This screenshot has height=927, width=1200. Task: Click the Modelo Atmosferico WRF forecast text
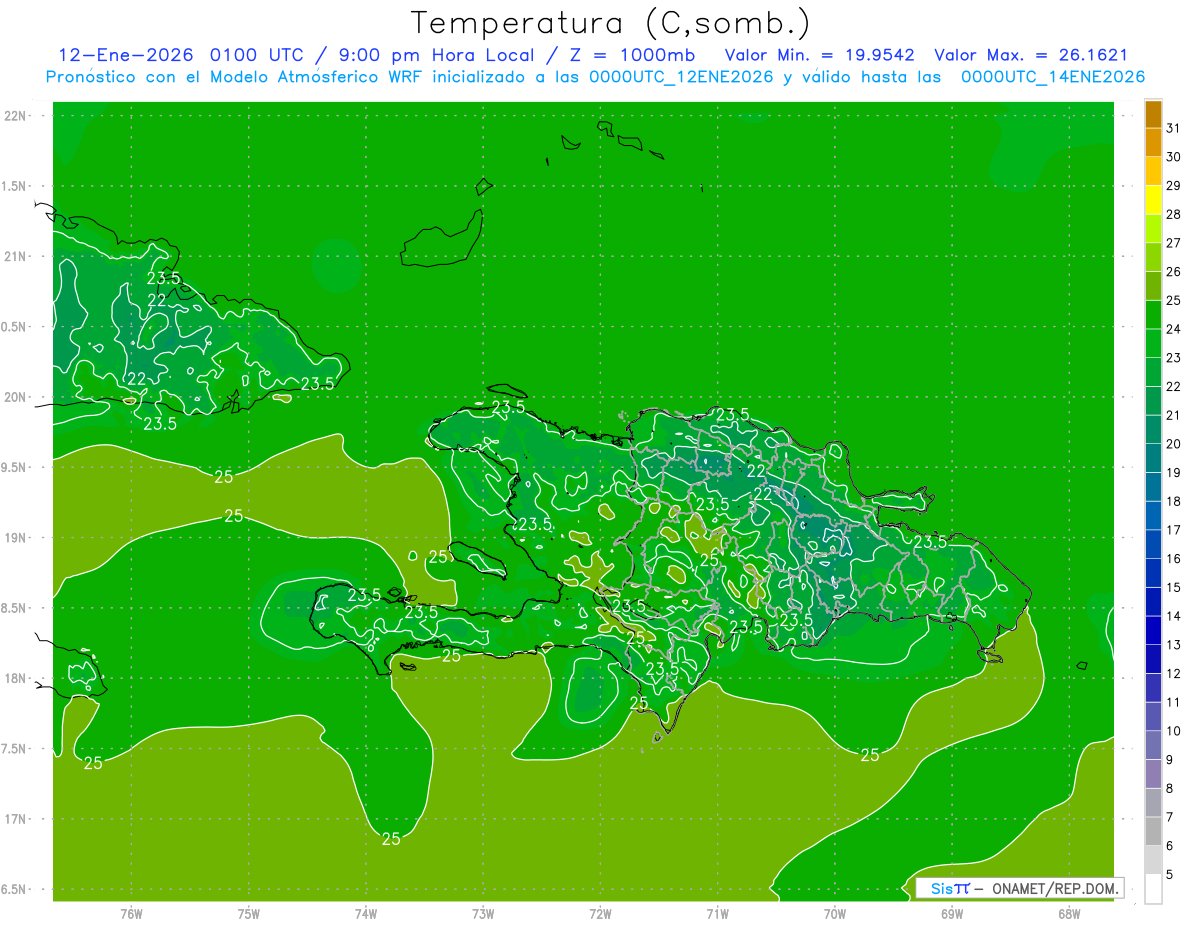pos(311,77)
